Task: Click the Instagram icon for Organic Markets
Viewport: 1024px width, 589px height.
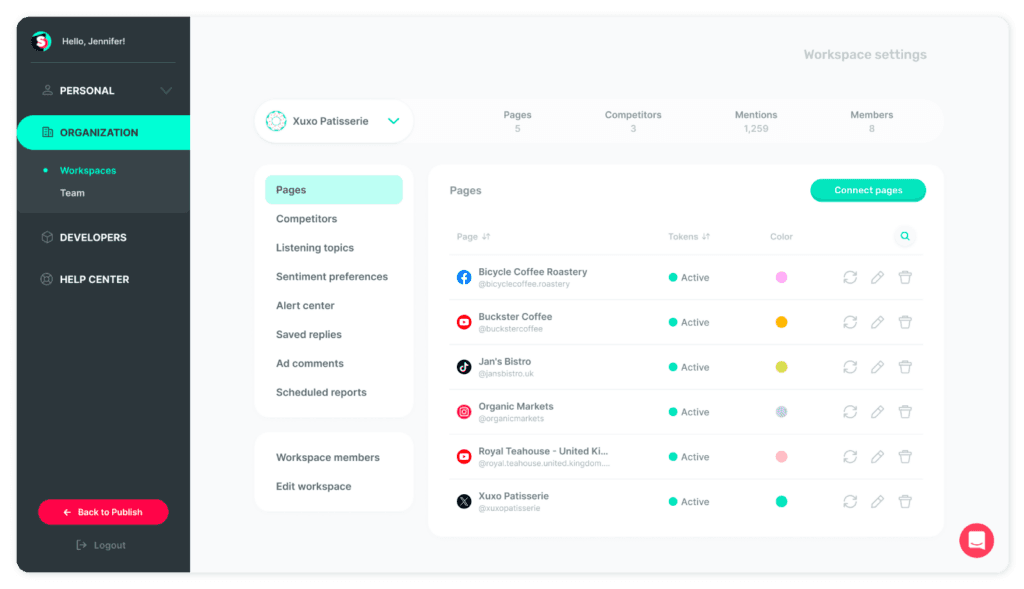Action: tap(464, 412)
